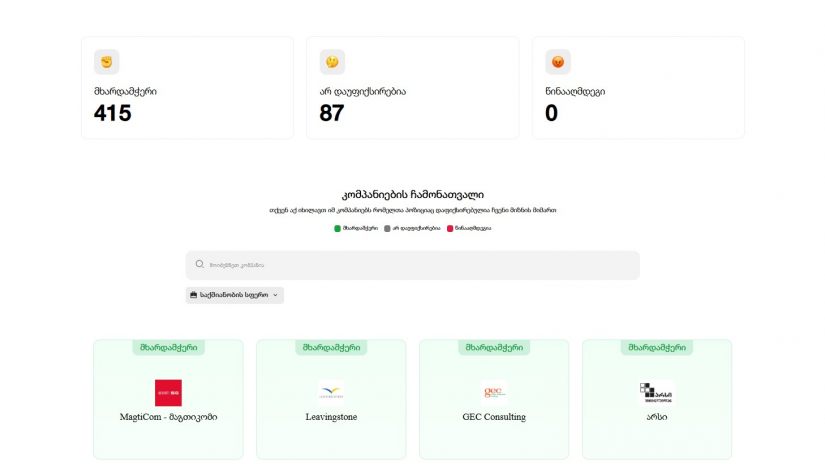
Task: Open the GEC Consulting company name
Action: 494,417
